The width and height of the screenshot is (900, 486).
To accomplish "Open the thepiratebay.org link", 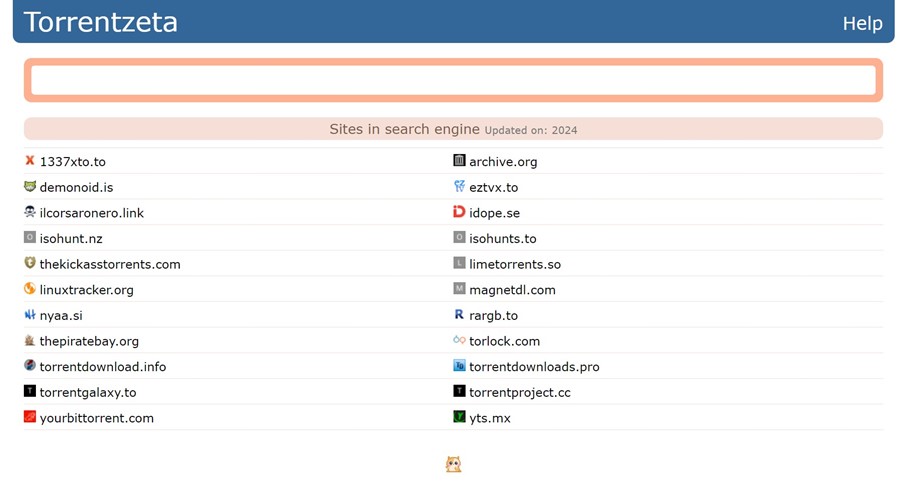I will (x=89, y=341).
